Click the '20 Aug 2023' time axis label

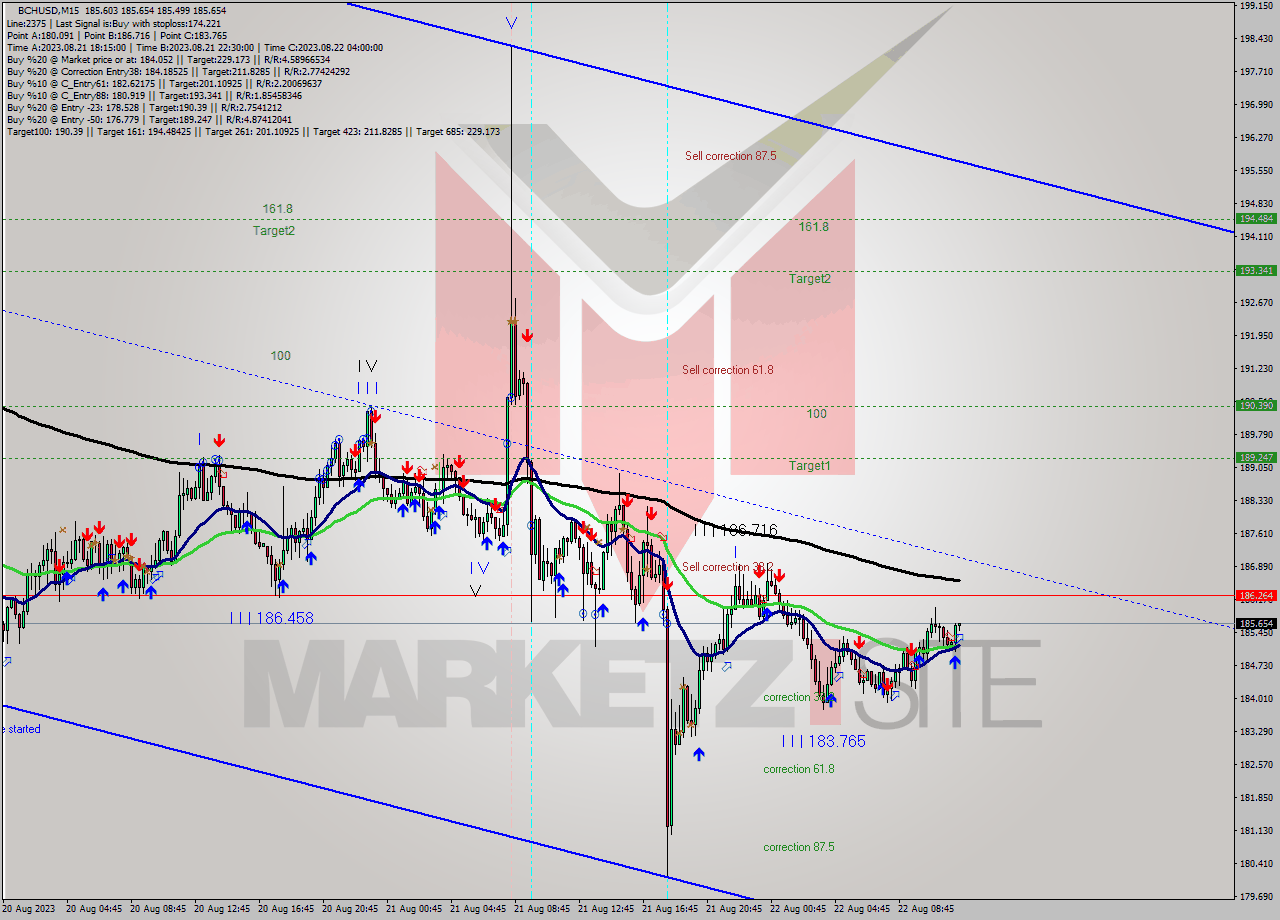pyautogui.click(x=29, y=909)
